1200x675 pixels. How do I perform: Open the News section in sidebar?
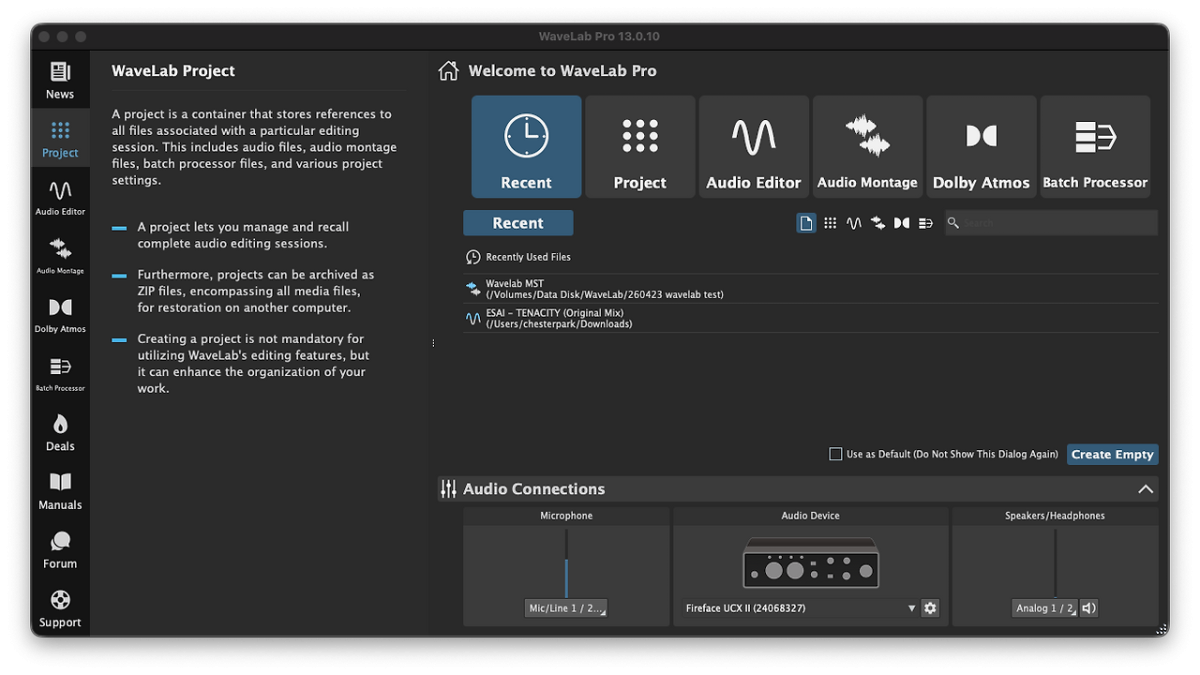(x=60, y=80)
